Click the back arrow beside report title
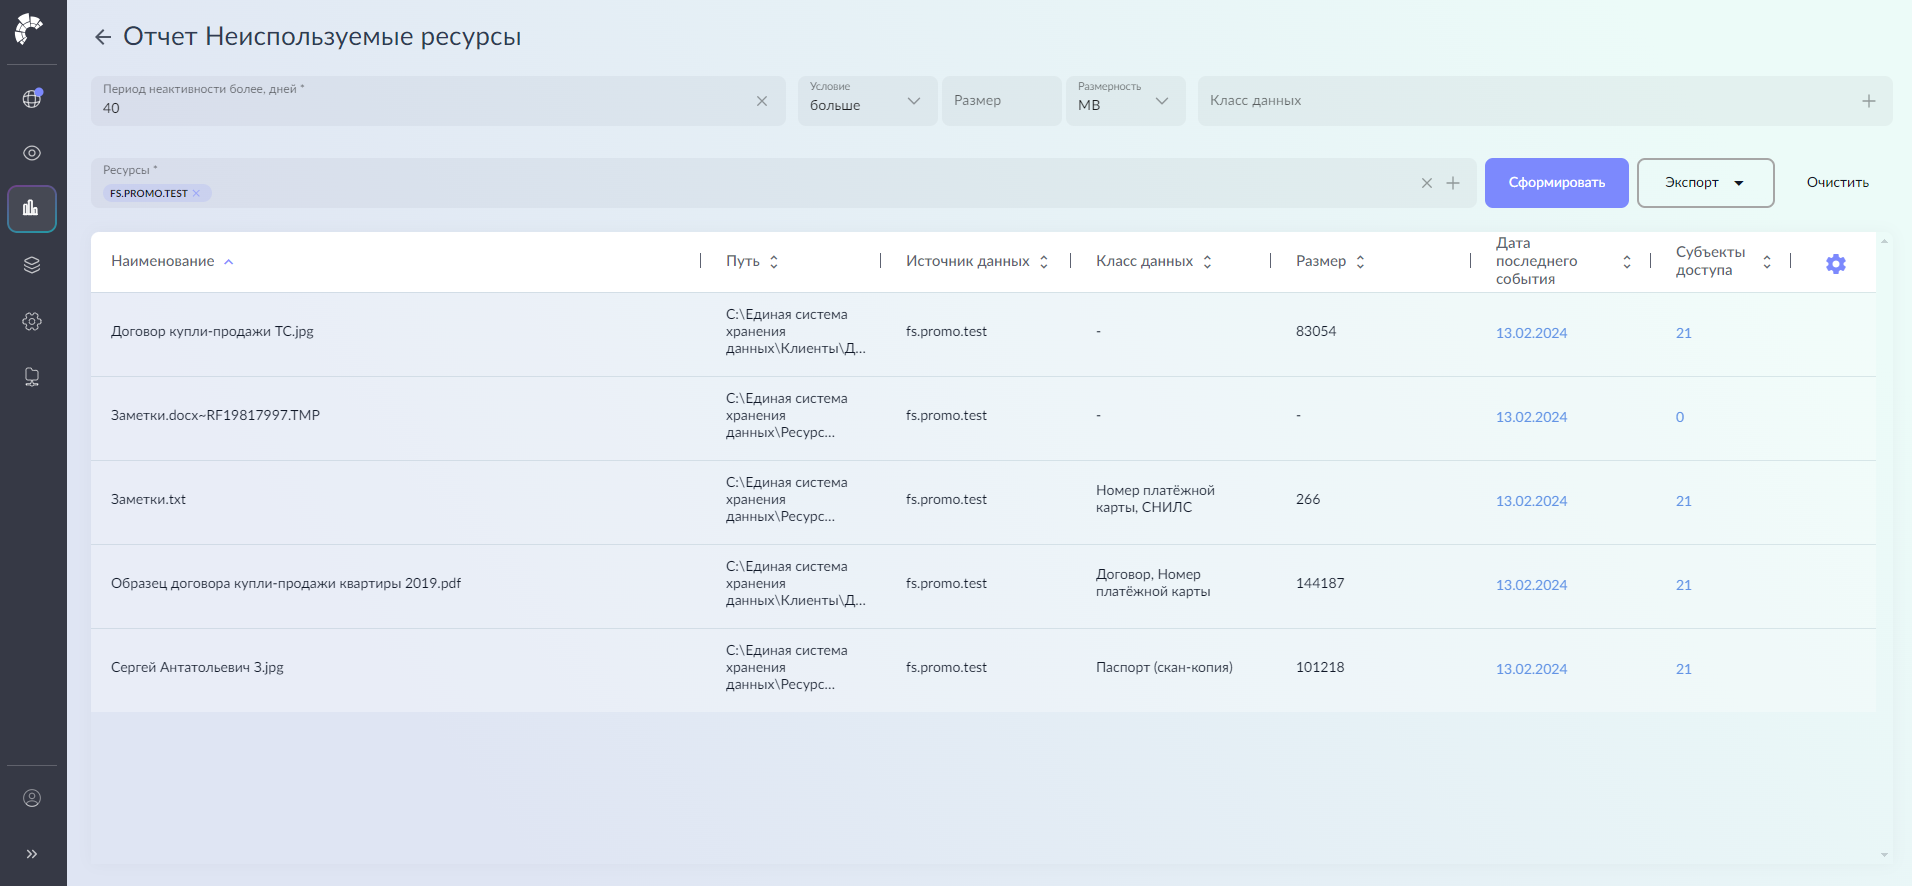 tap(102, 37)
